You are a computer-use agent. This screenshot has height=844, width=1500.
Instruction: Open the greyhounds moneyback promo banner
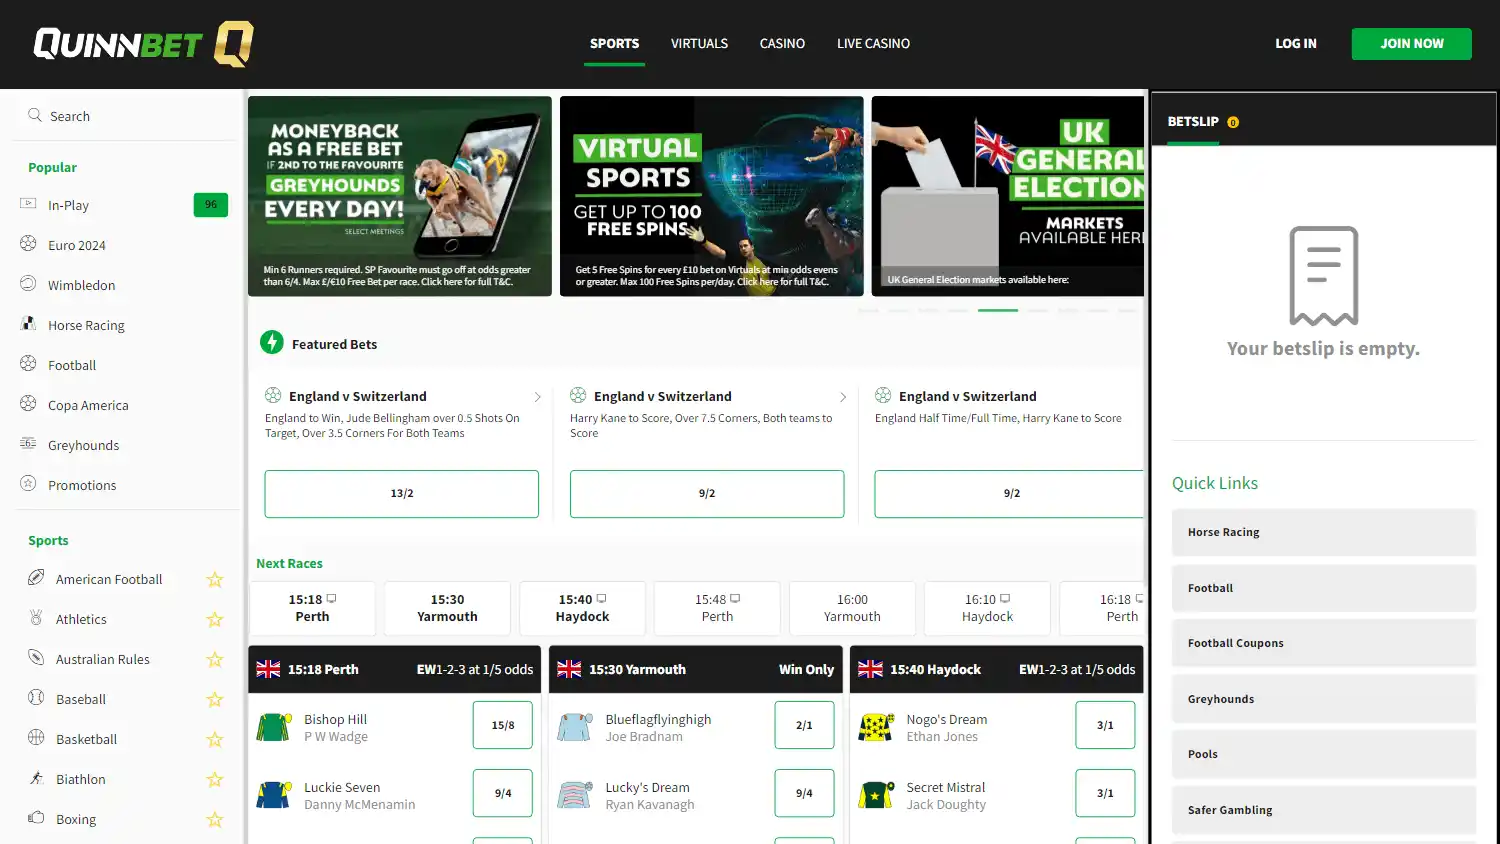click(x=400, y=196)
